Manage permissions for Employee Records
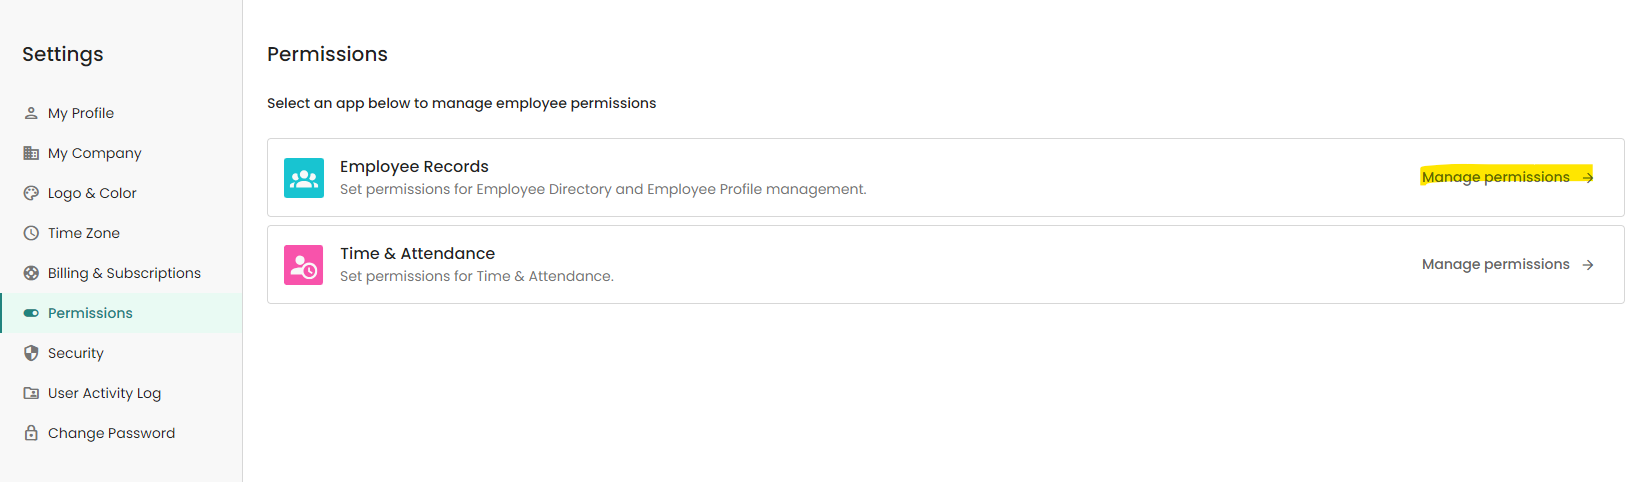1641x482 pixels. pyautogui.click(x=1495, y=177)
